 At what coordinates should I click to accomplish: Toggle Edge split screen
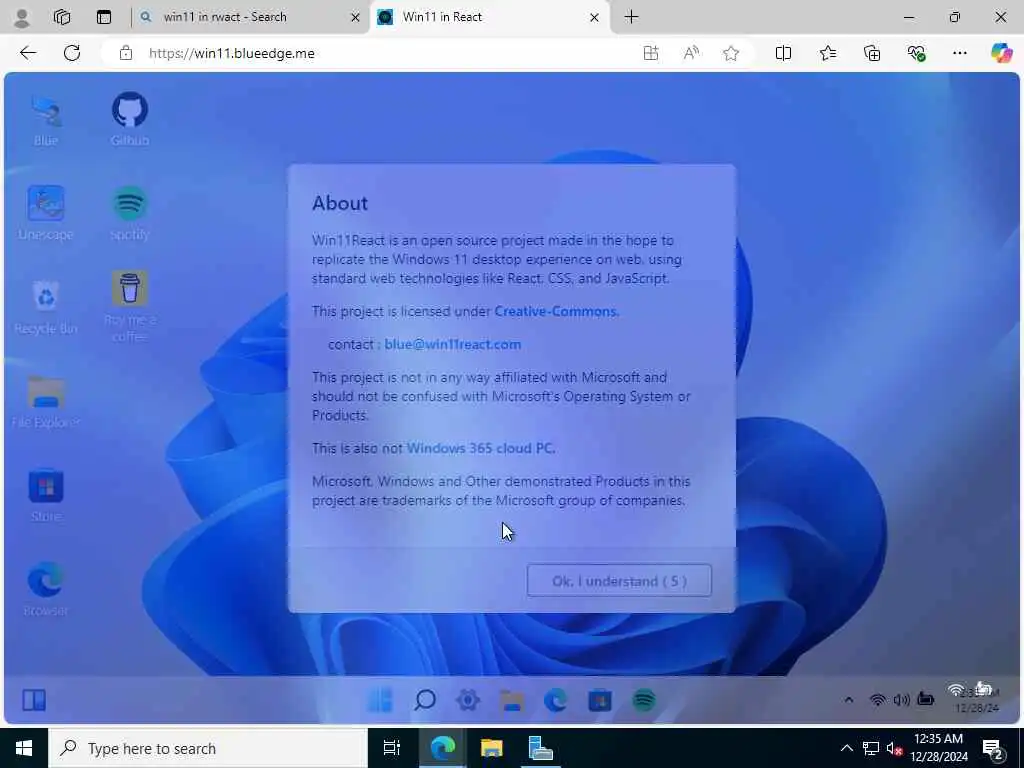(x=783, y=54)
